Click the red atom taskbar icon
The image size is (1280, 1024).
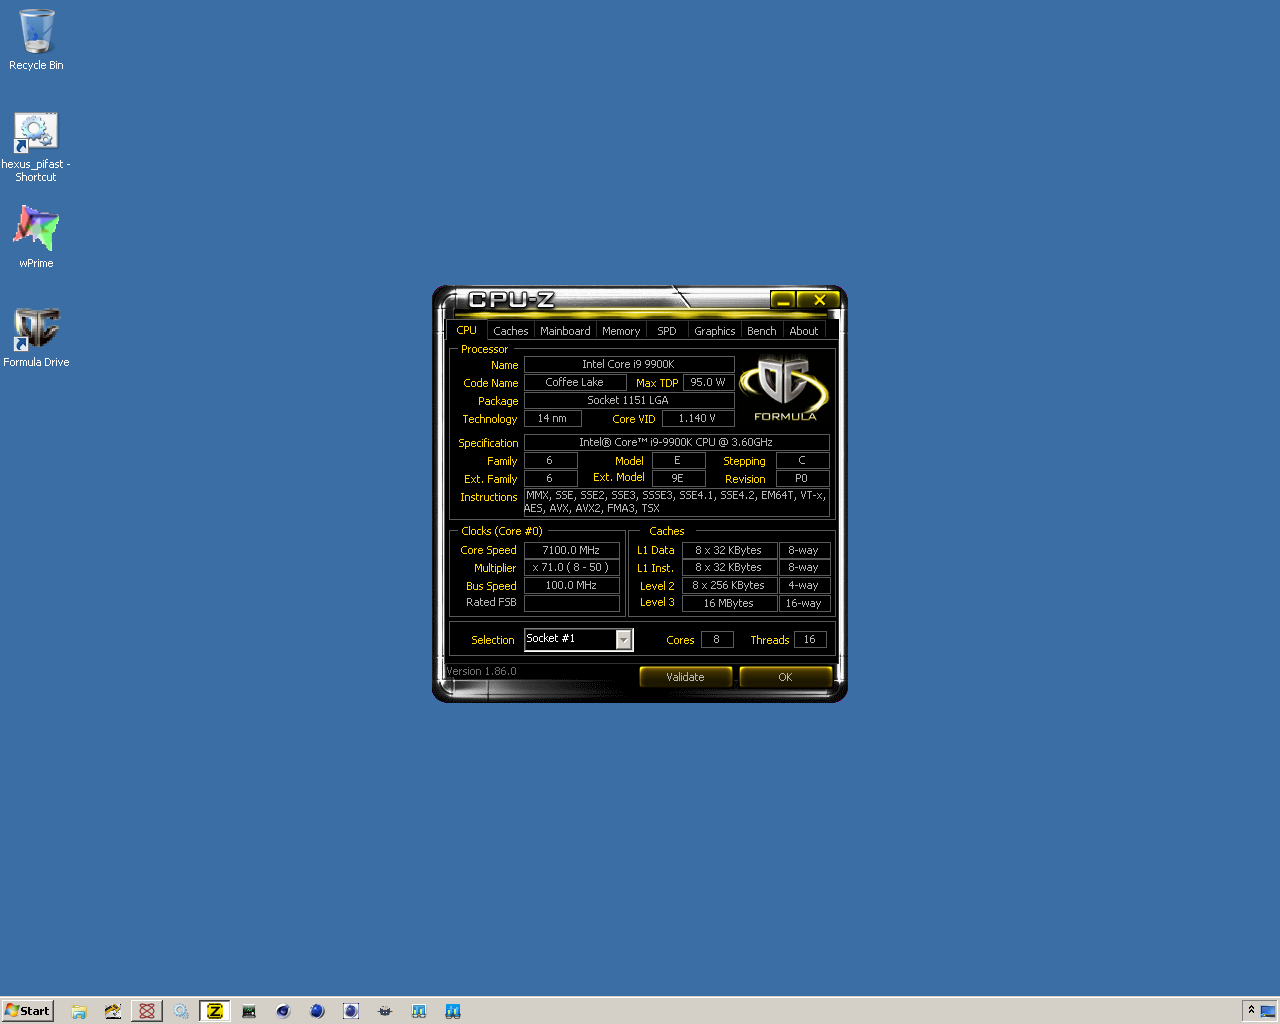point(147,1011)
